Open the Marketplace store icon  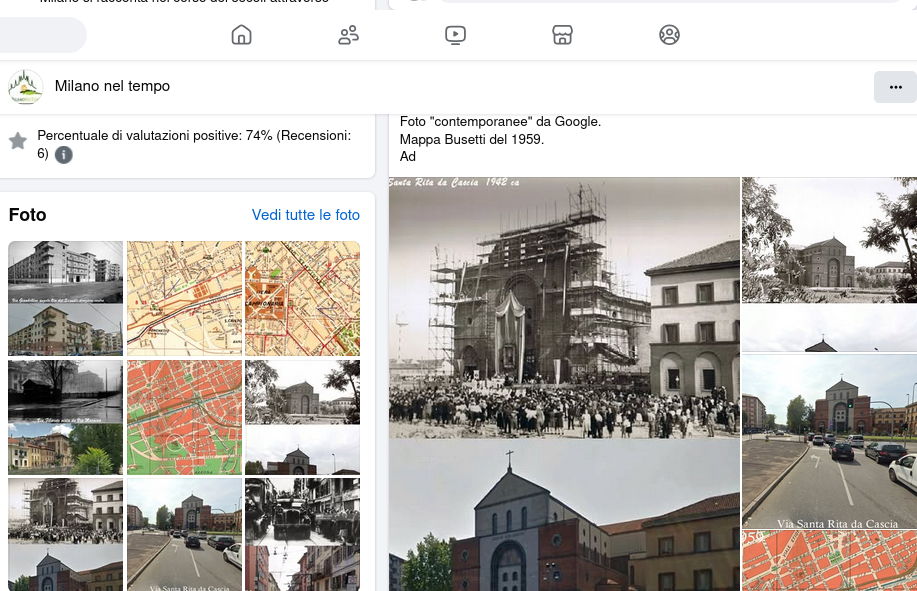[x=562, y=35]
